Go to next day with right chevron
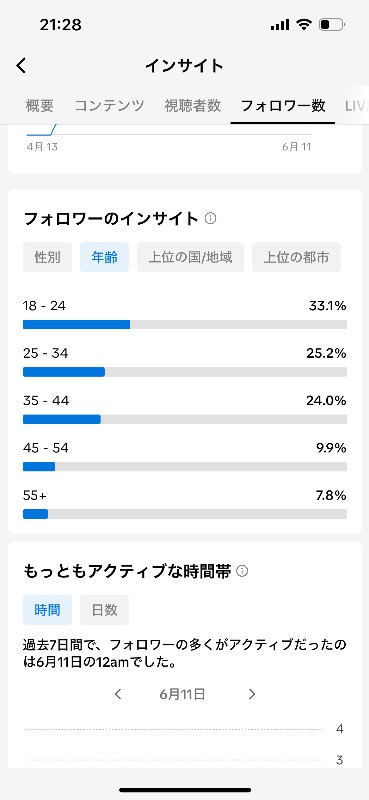The width and height of the screenshot is (369, 800). 252,694
